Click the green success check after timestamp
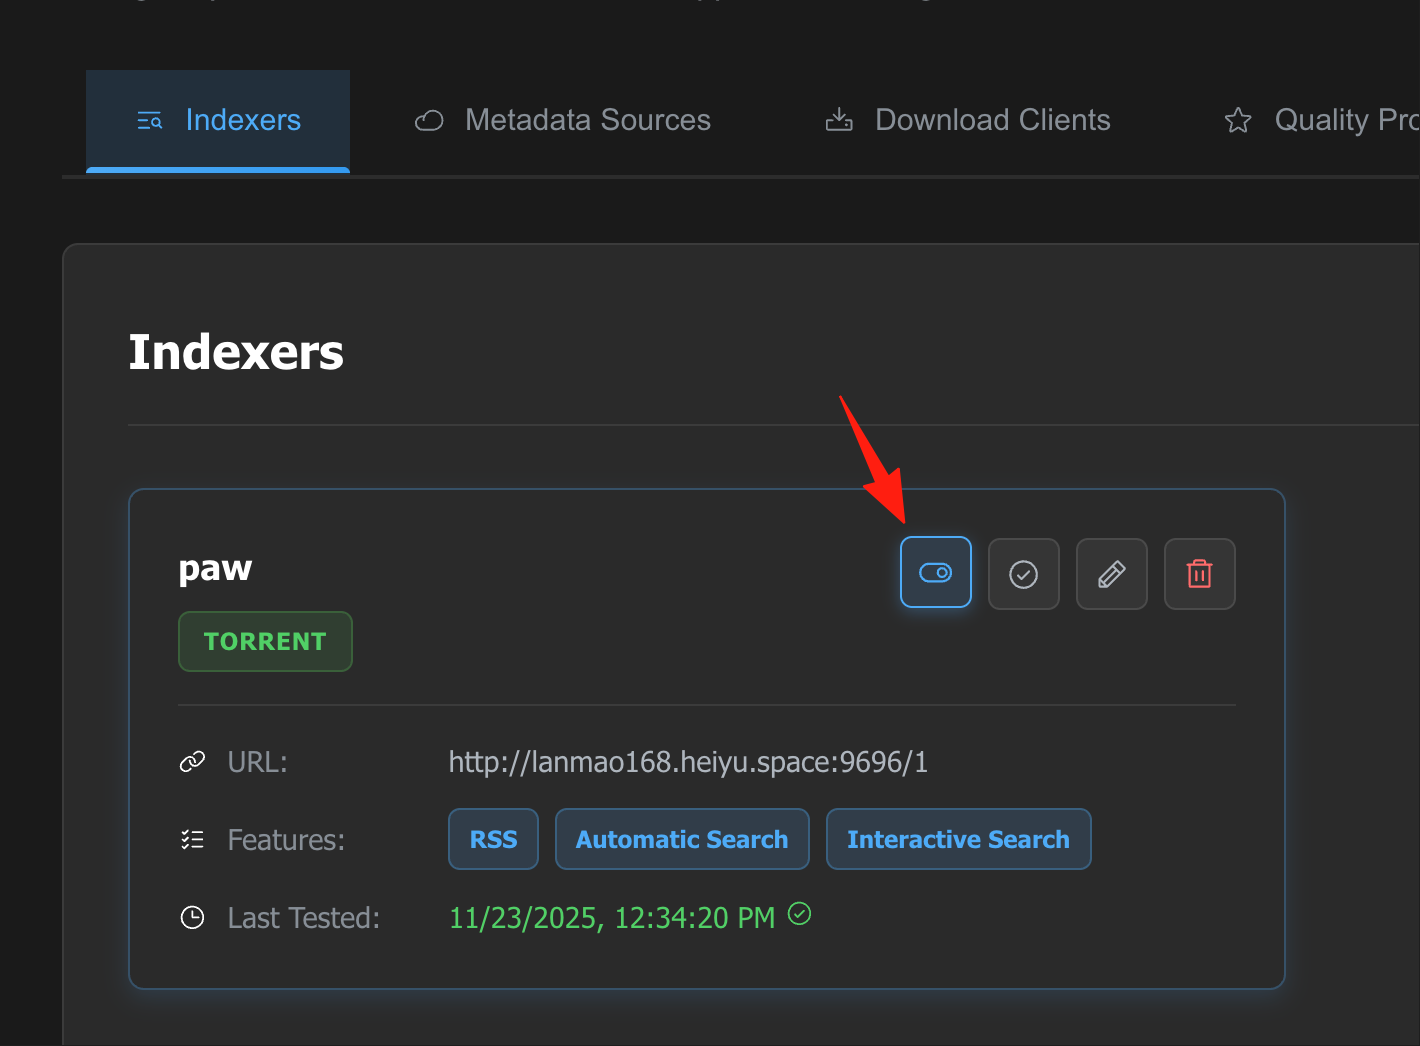Screen dimensions: 1420x1046 point(799,913)
